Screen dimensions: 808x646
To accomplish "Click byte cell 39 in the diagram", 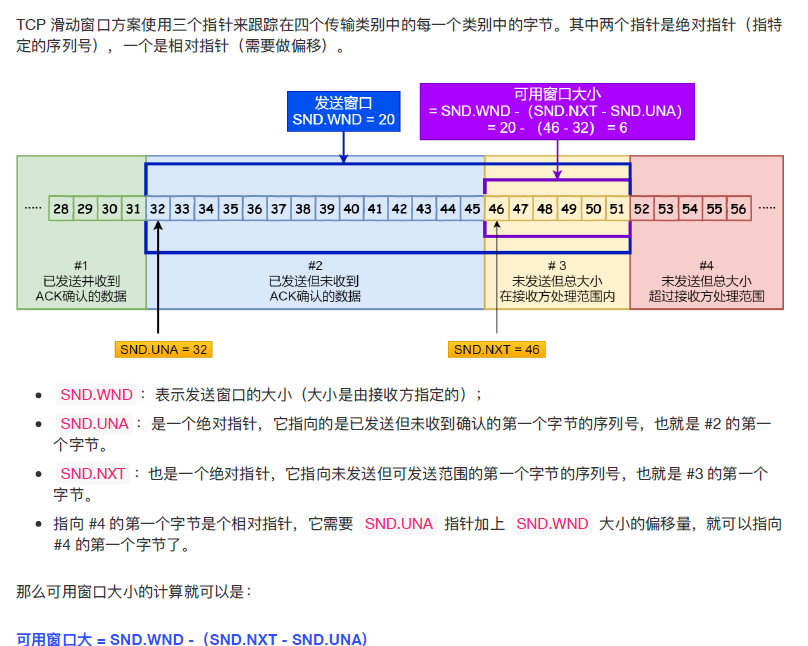I will [327, 209].
